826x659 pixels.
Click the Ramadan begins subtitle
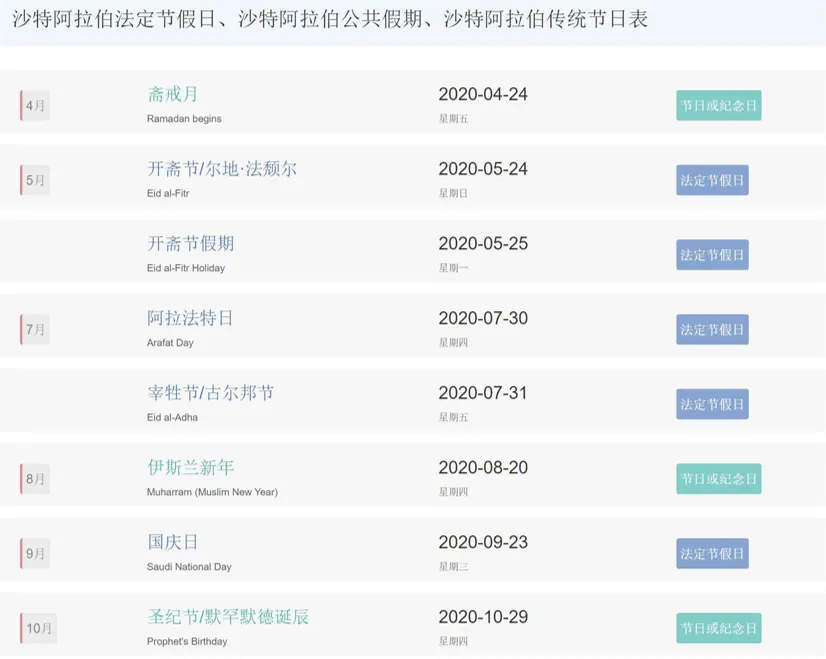coord(184,119)
